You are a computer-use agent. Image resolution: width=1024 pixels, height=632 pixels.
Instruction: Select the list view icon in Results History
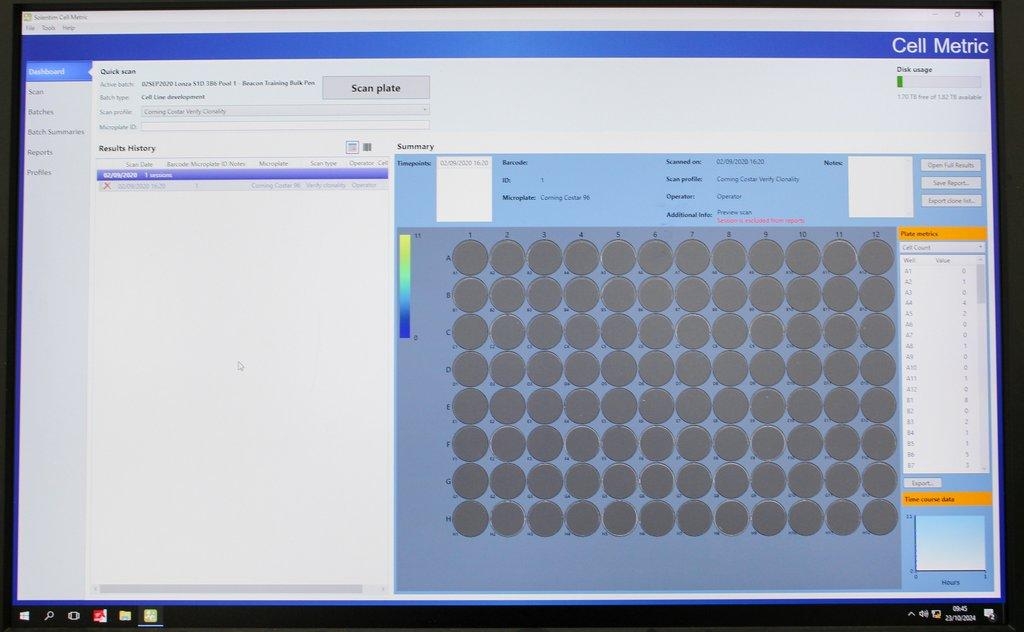352,146
